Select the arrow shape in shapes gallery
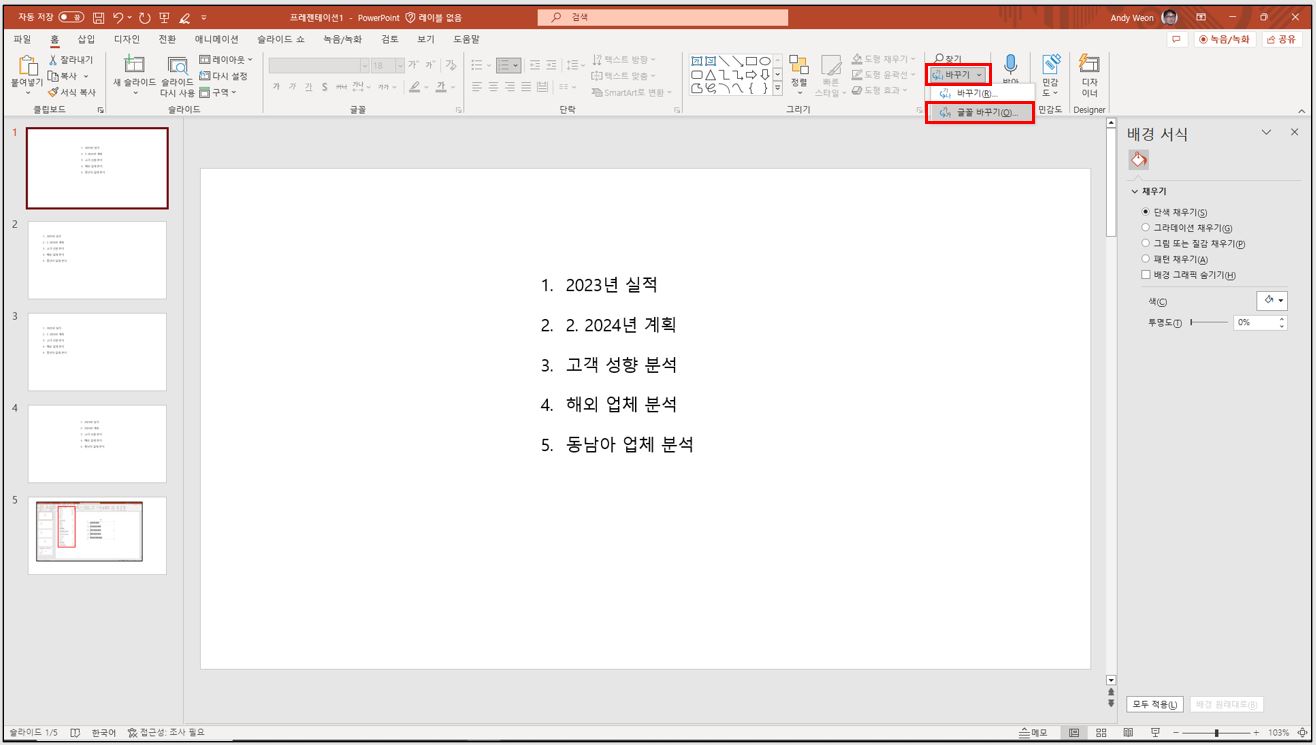Viewport: 1316px width, 745px height. pos(752,75)
